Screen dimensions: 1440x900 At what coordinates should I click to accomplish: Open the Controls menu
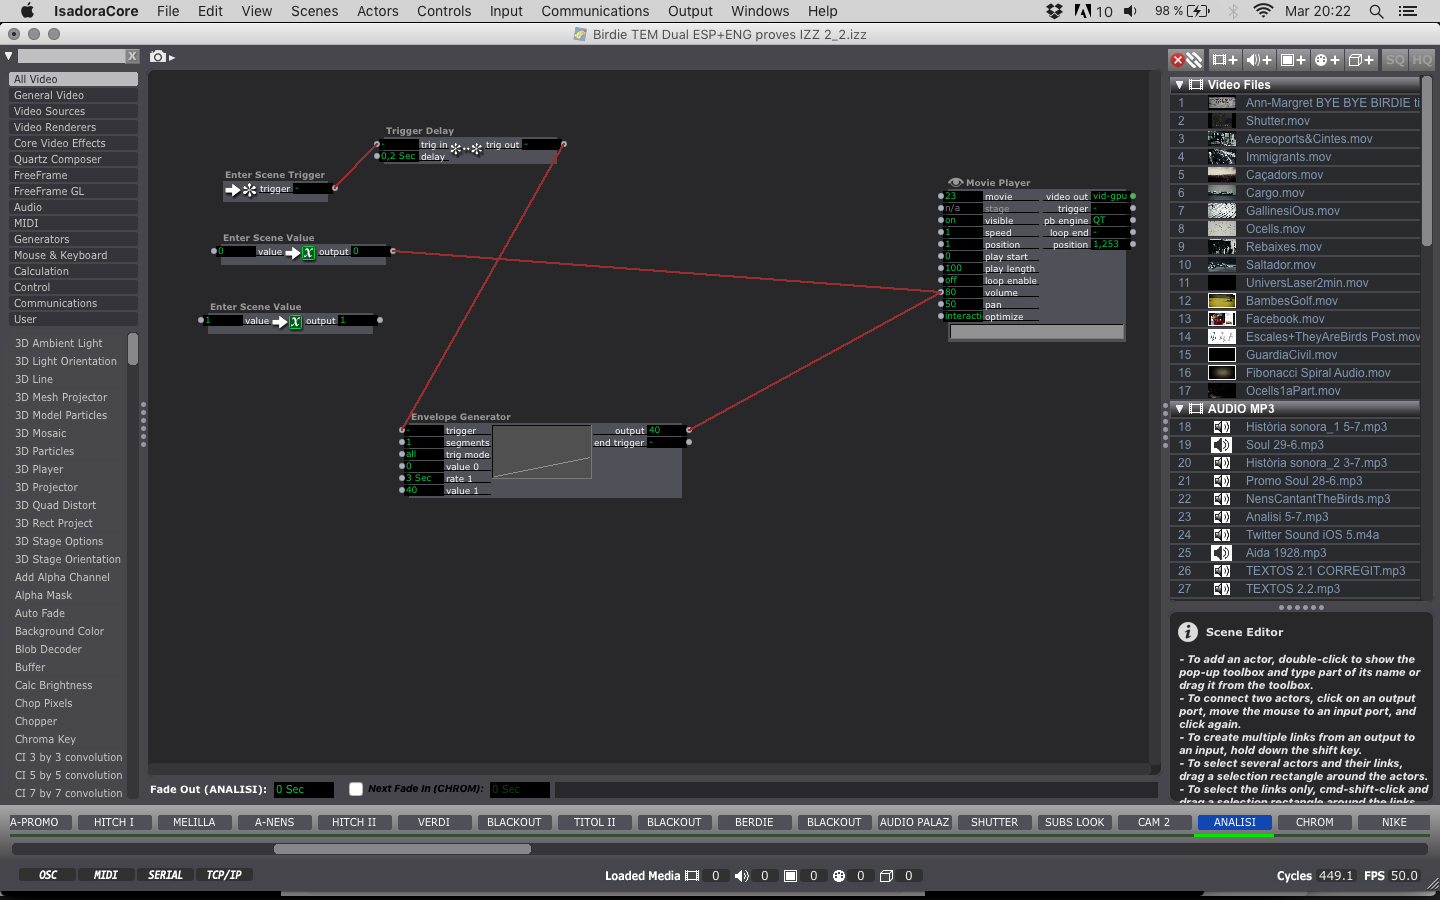click(444, 11)
